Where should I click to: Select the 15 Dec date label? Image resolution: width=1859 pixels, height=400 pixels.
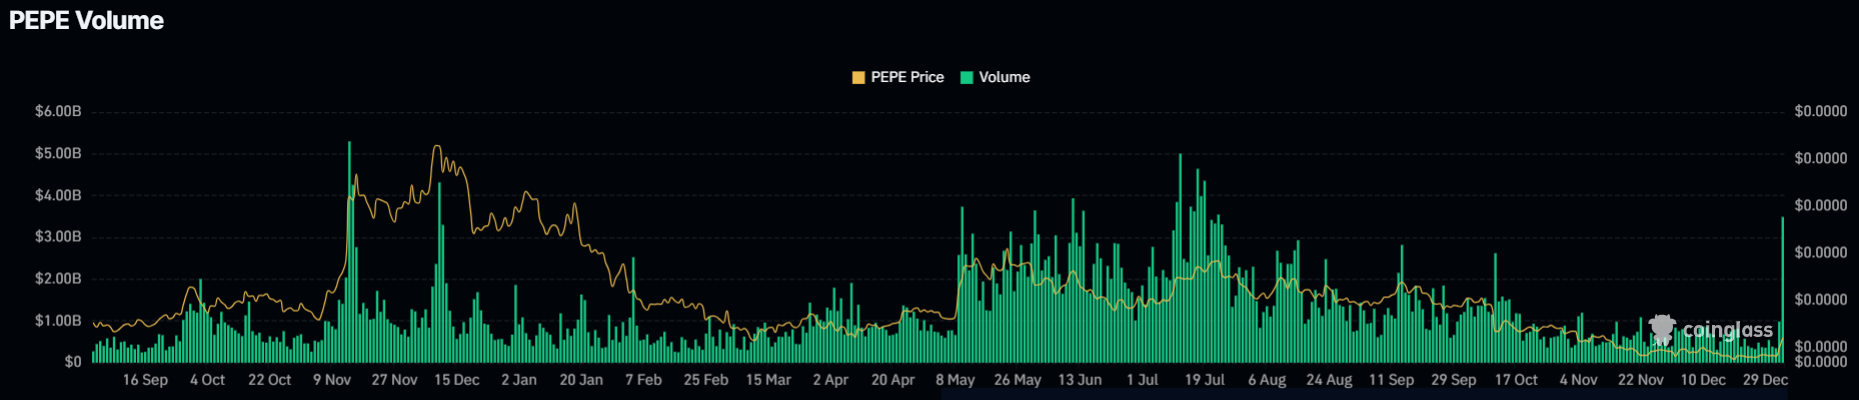[456, 380]
